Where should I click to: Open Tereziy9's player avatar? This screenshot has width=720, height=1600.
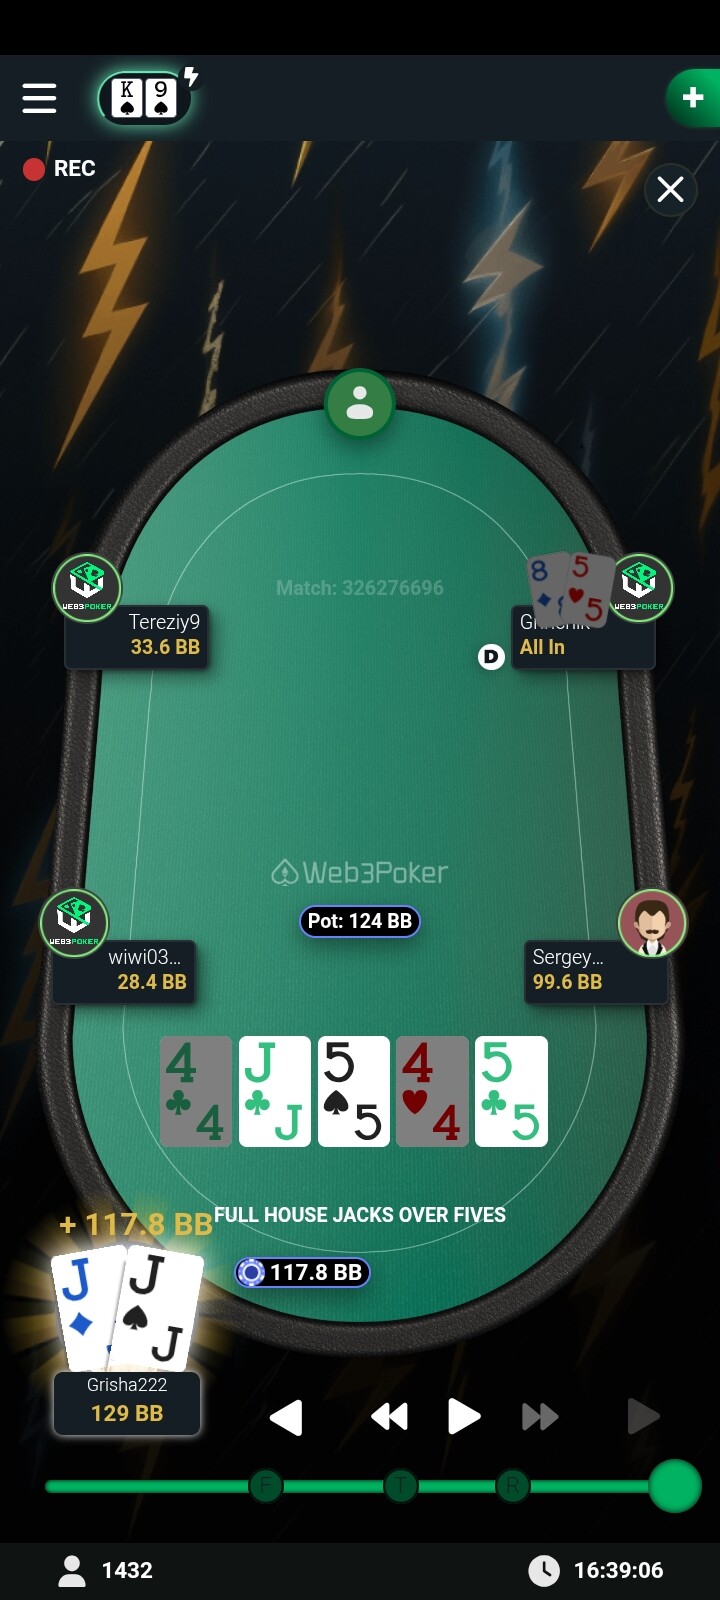[x=87, y=587]
